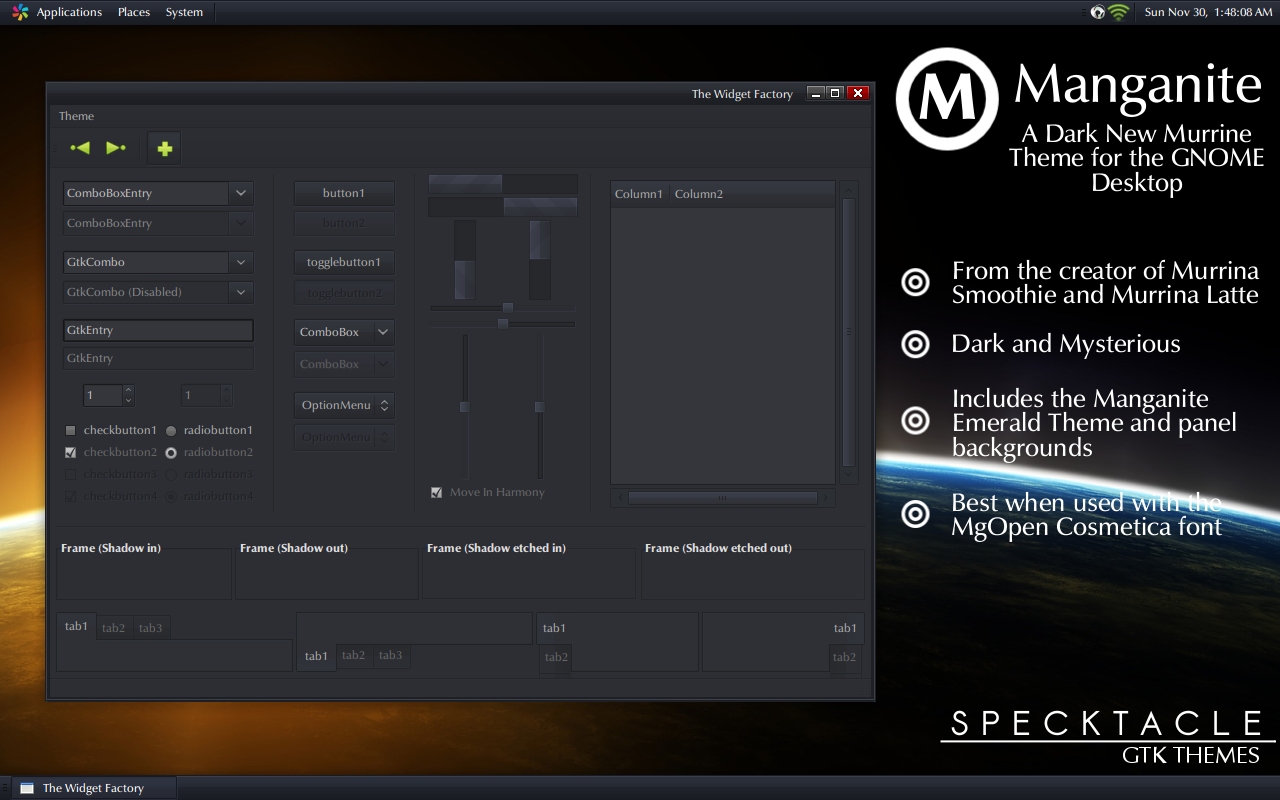Click the horizontal scrollbar right arrow

826,497
